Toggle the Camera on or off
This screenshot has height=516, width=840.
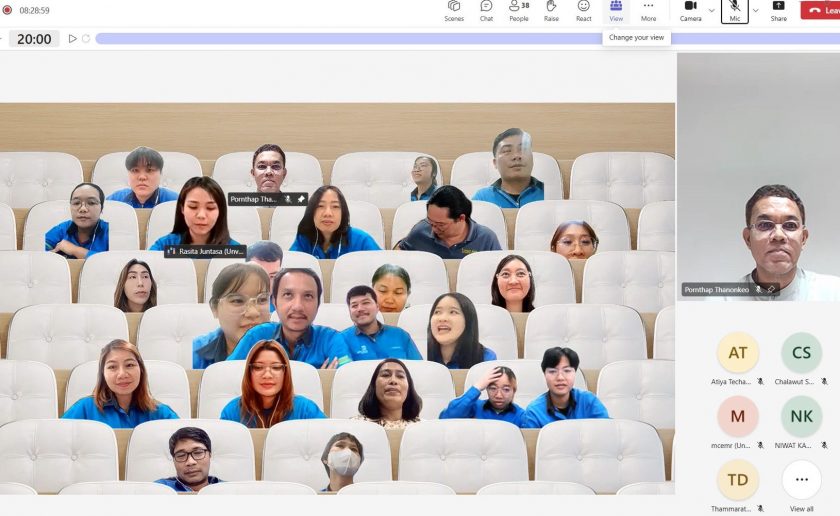690,11
